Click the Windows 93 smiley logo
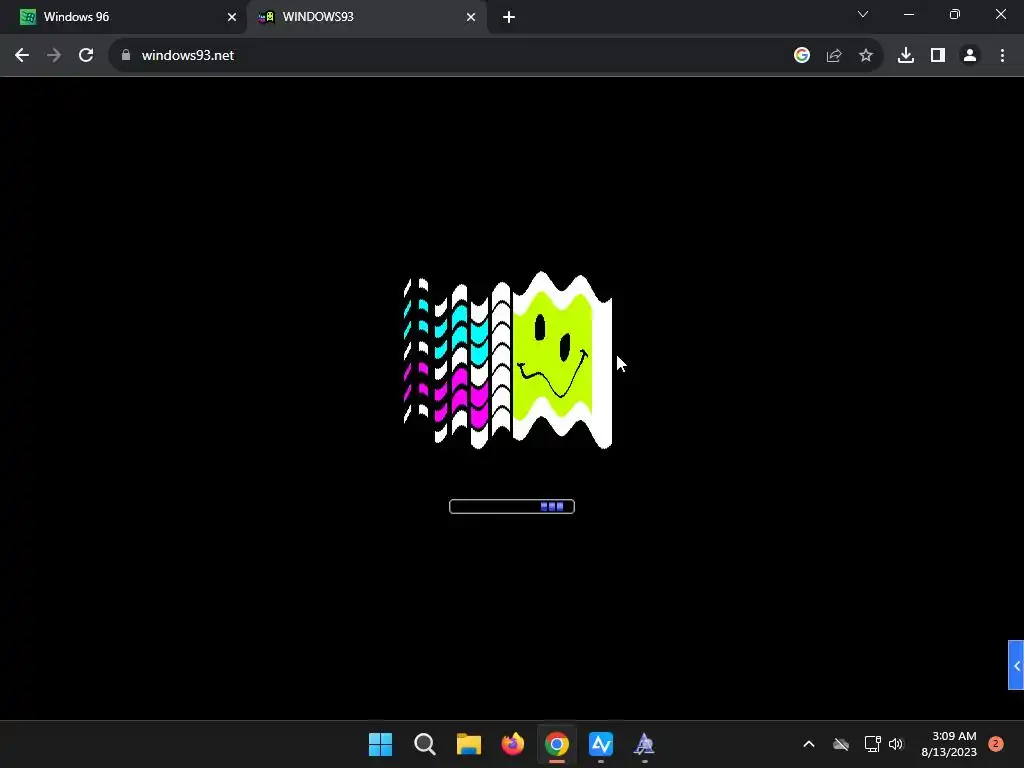The image size is (1024, 768). point(508,360)
